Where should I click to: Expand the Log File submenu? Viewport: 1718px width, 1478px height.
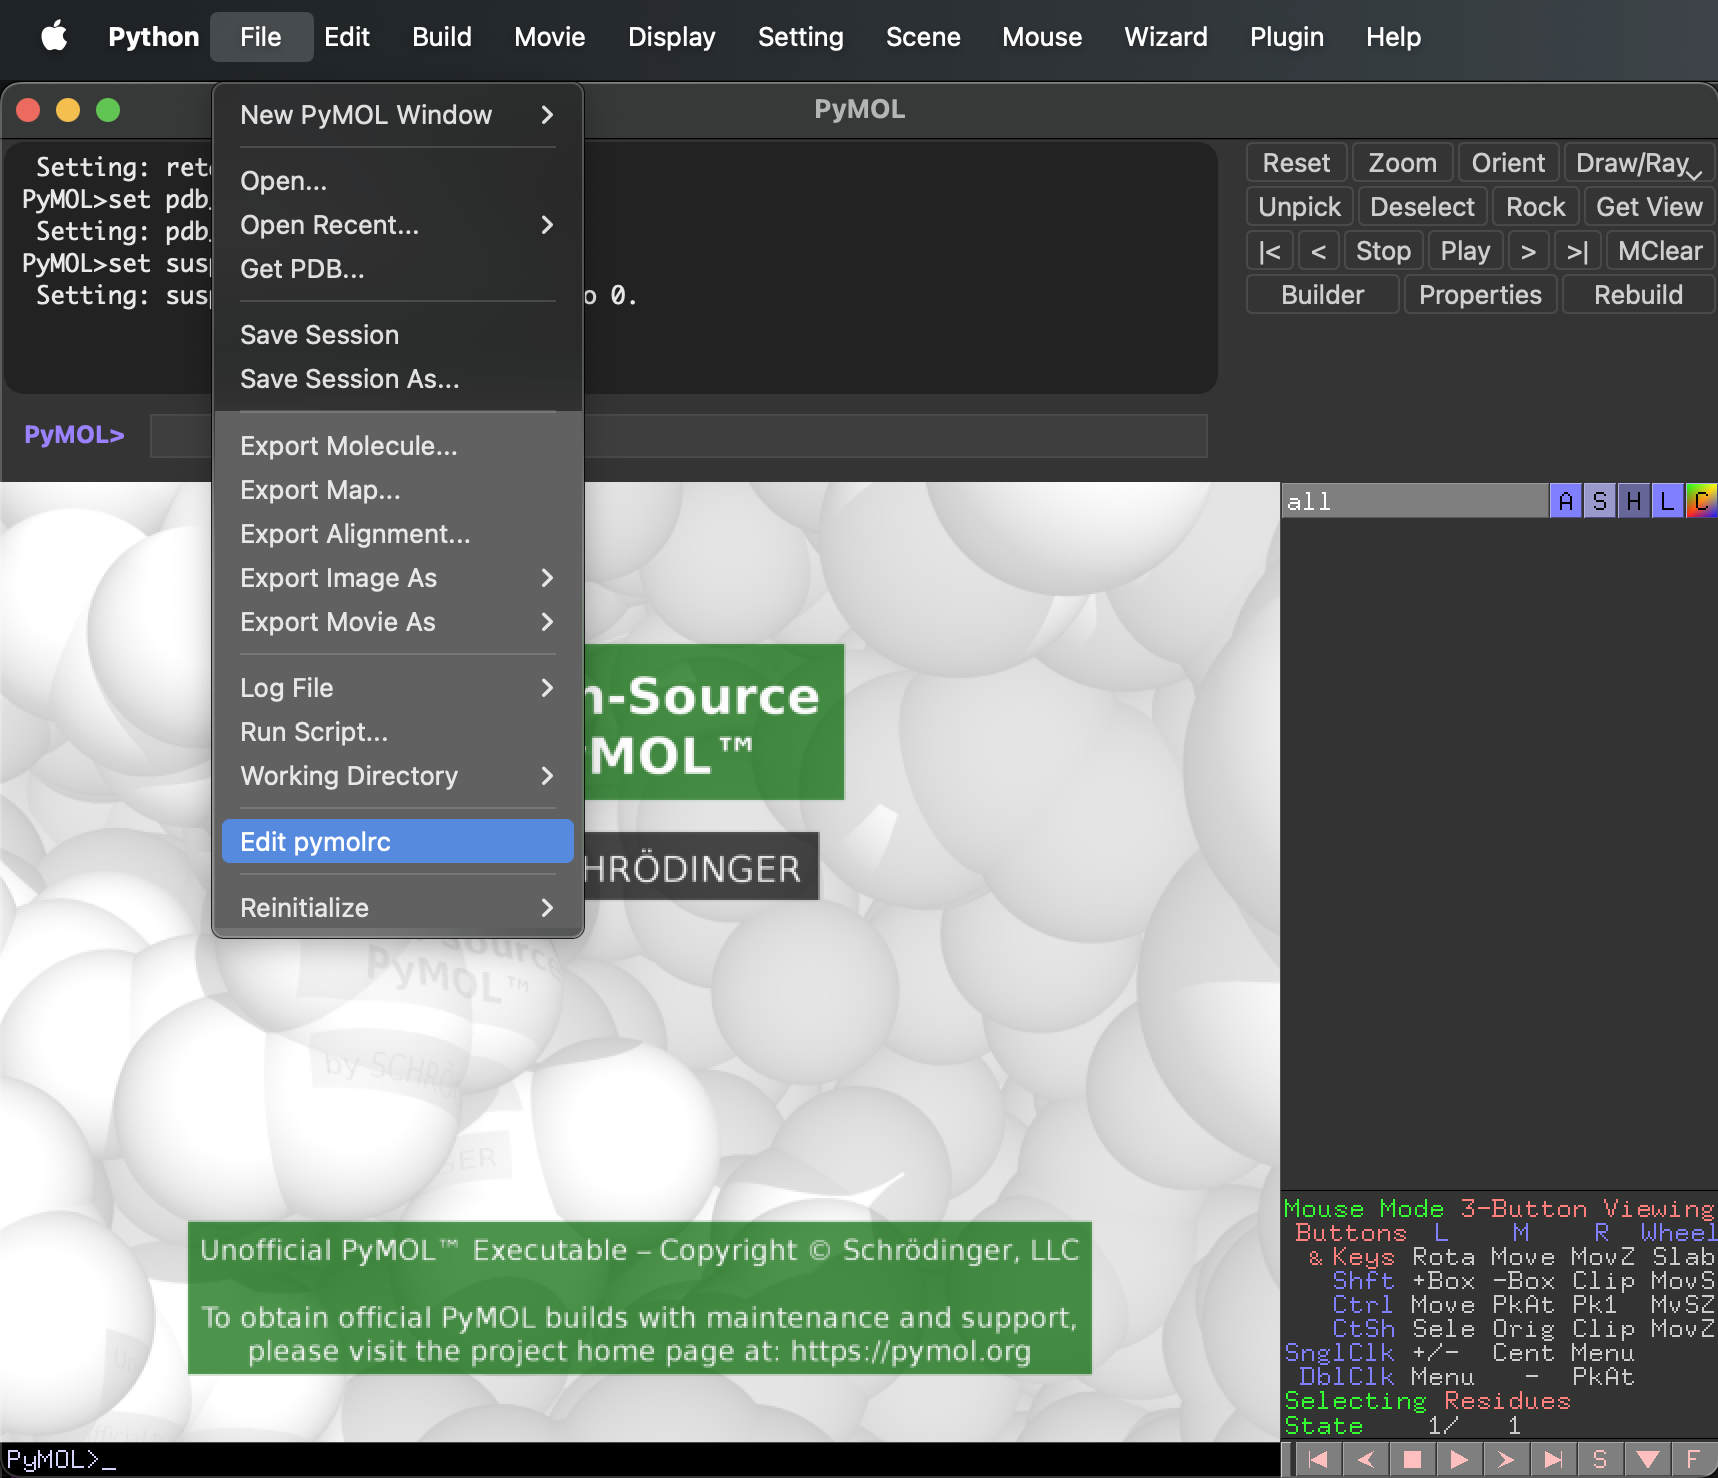398,688
